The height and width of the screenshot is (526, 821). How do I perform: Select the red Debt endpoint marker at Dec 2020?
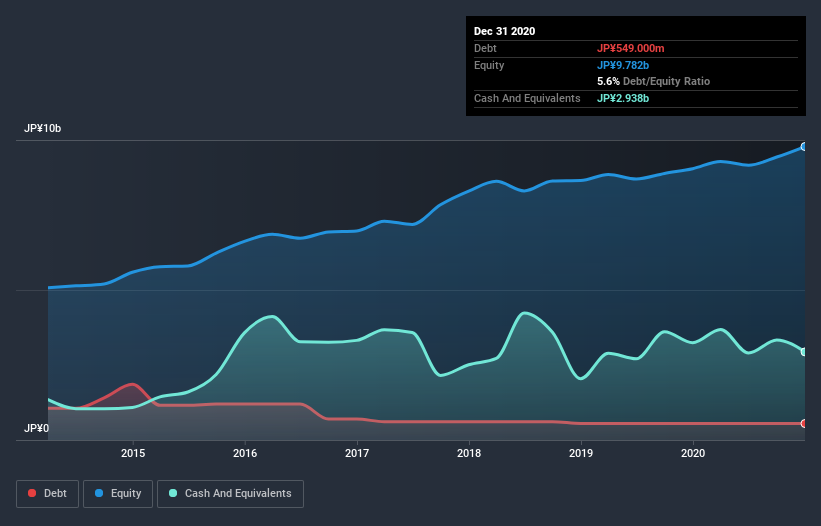[x=804, y=423]
